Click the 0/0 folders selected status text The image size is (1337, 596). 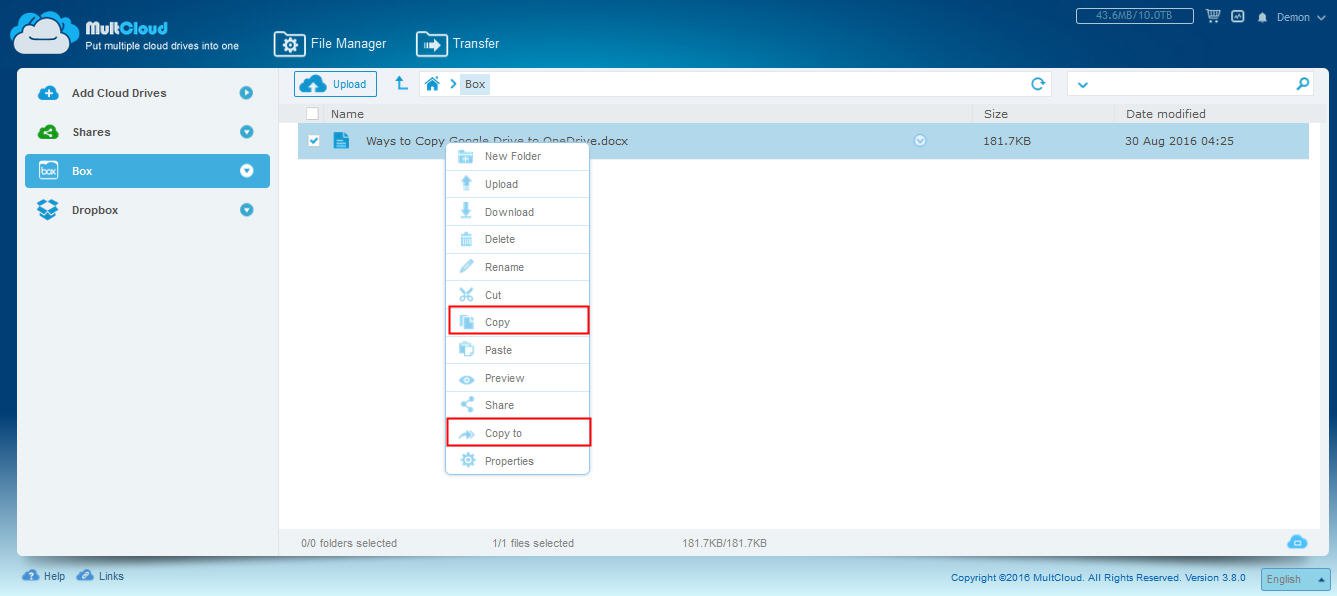(x=349, y=543)
